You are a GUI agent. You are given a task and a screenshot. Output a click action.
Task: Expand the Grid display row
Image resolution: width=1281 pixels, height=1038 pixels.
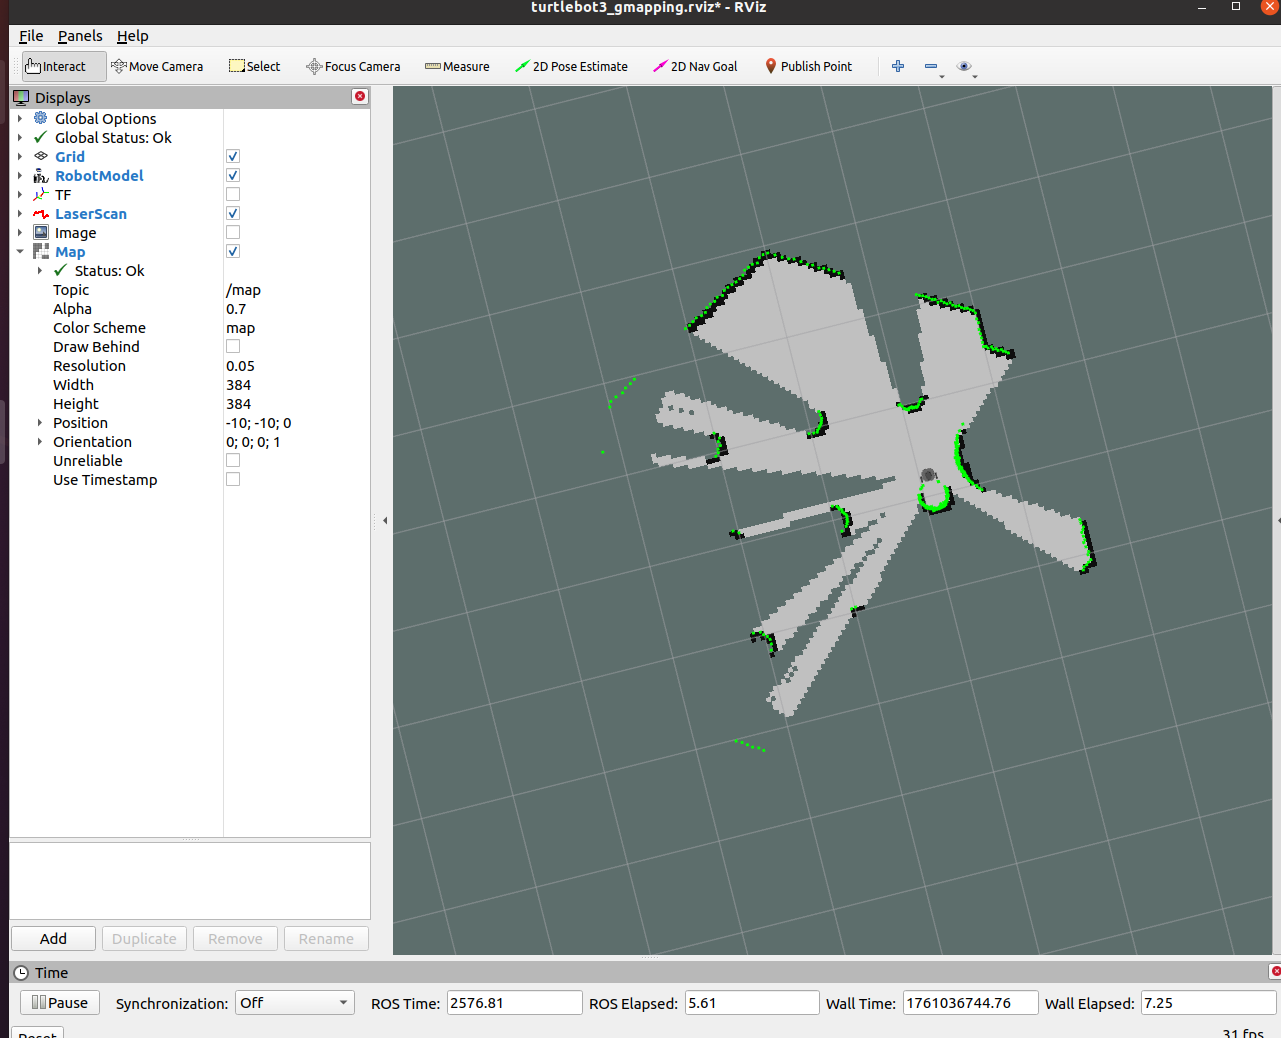coord(20,156)
